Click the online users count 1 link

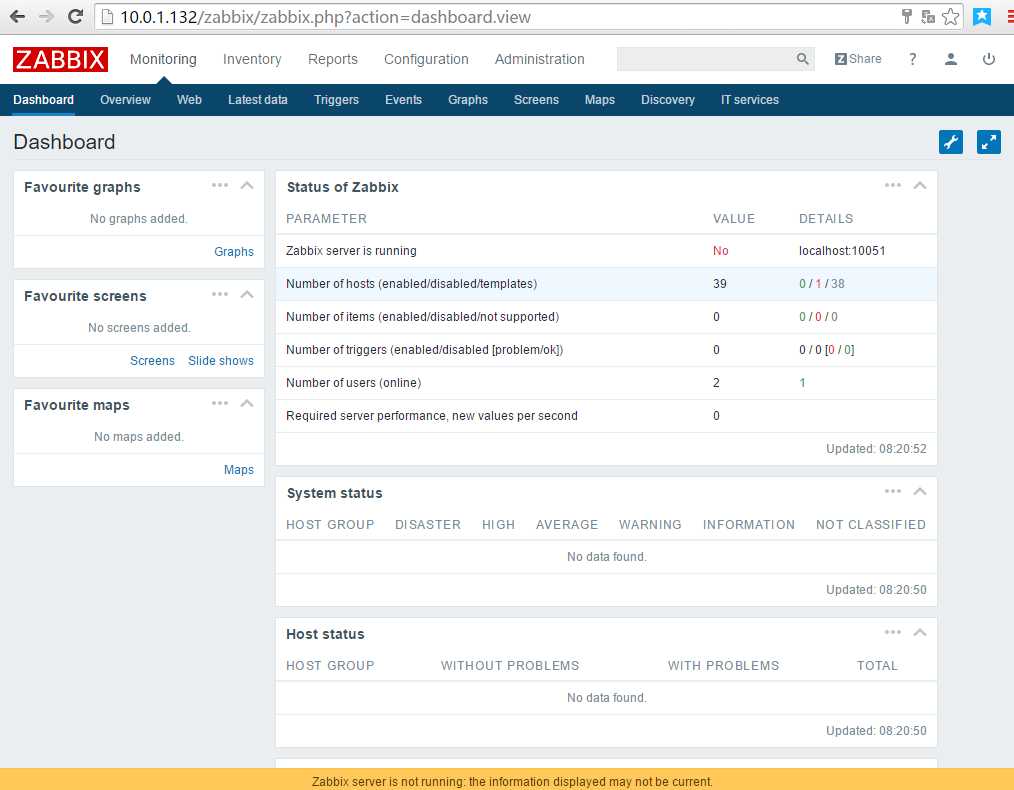coord(802,383)
